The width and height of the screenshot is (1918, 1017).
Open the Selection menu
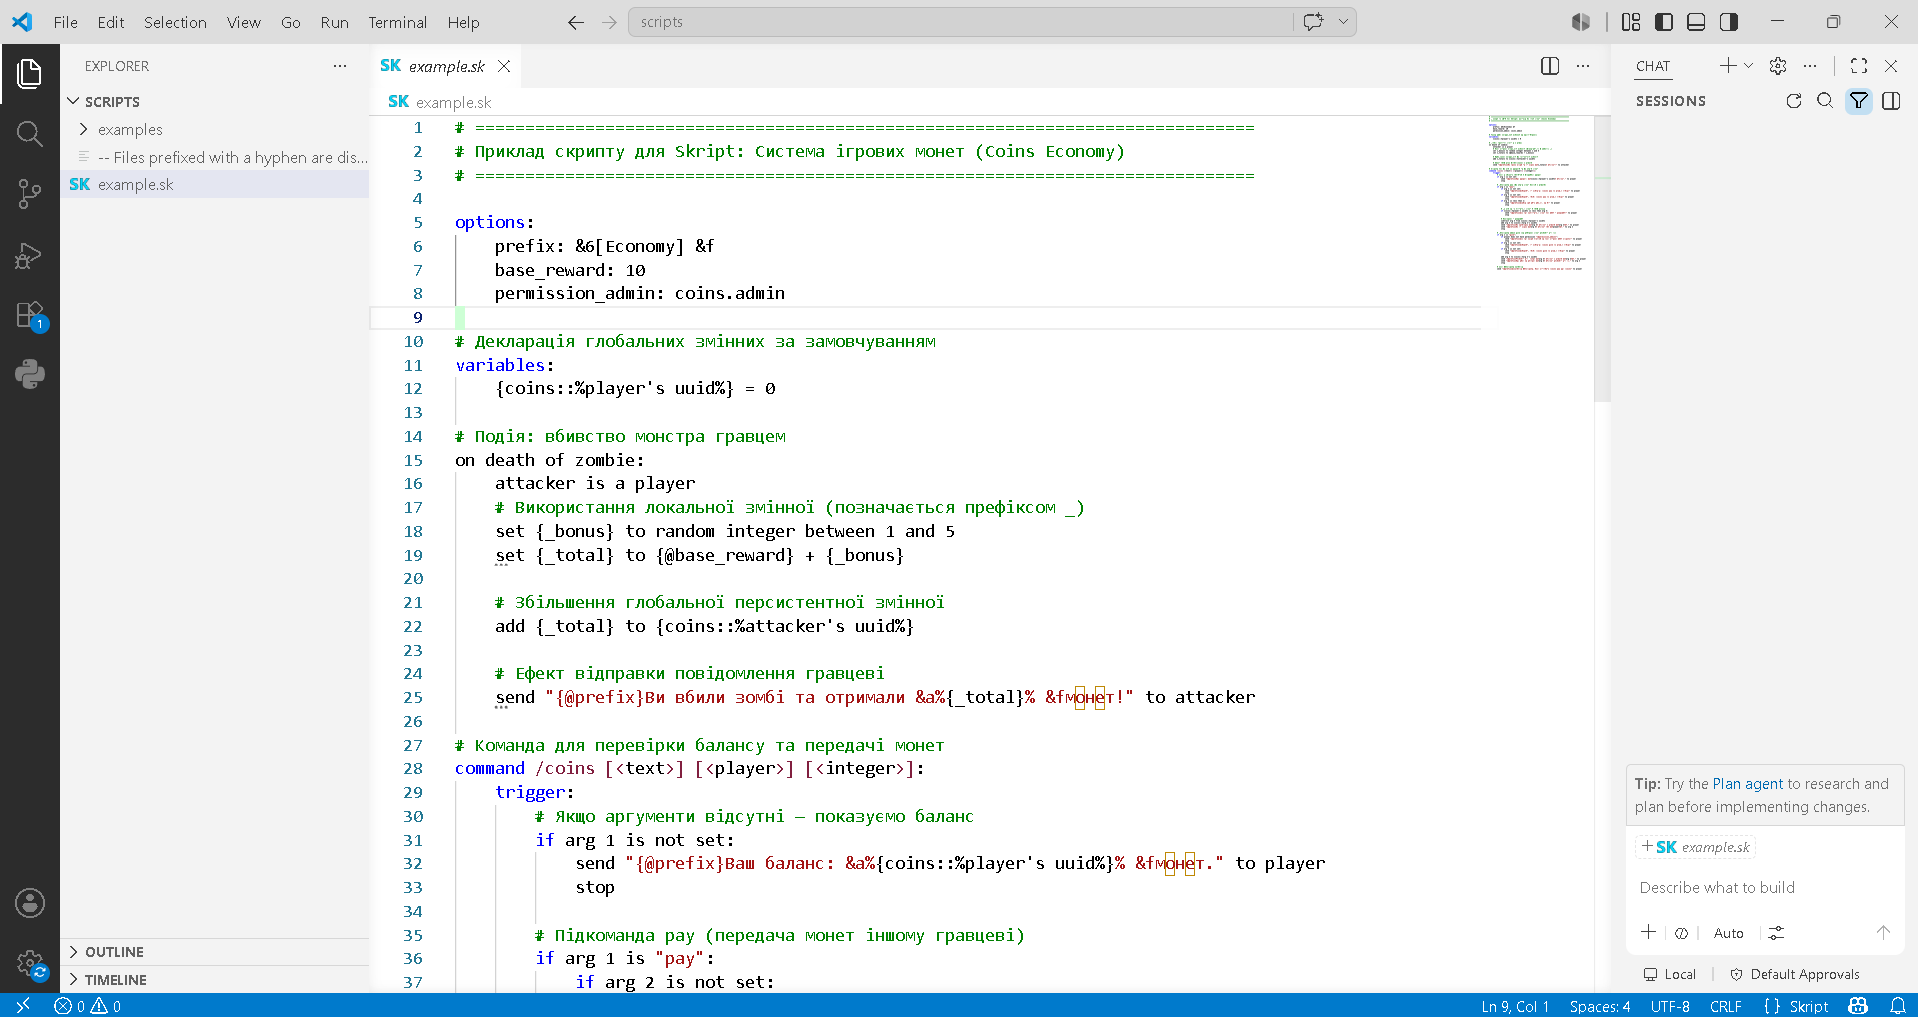coord(175,22)
